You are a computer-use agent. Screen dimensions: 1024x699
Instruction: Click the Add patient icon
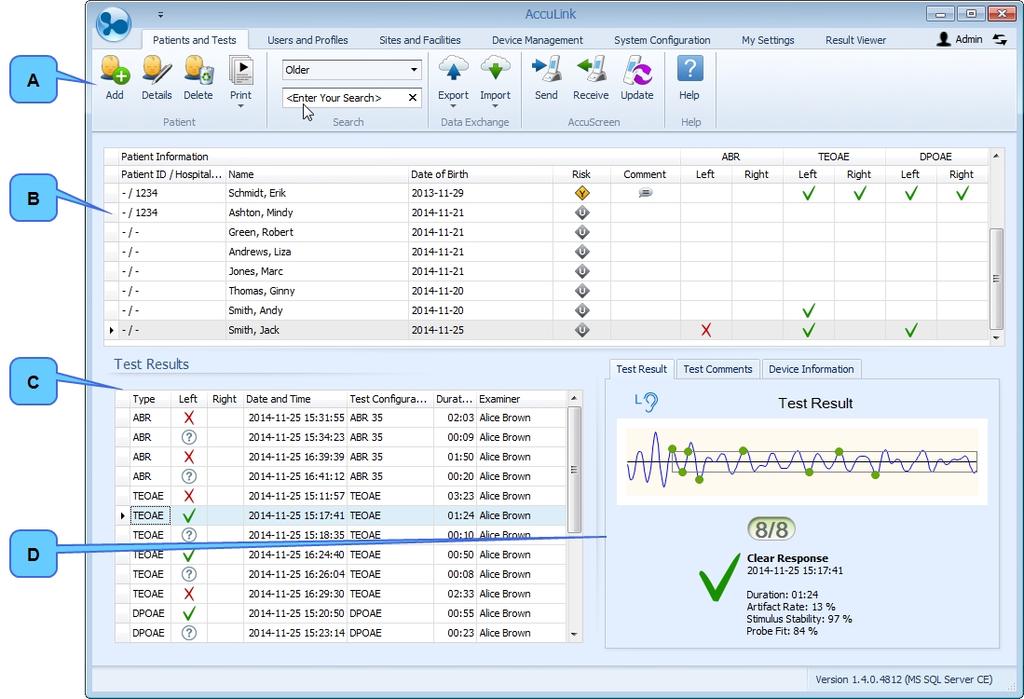(115, 71)
